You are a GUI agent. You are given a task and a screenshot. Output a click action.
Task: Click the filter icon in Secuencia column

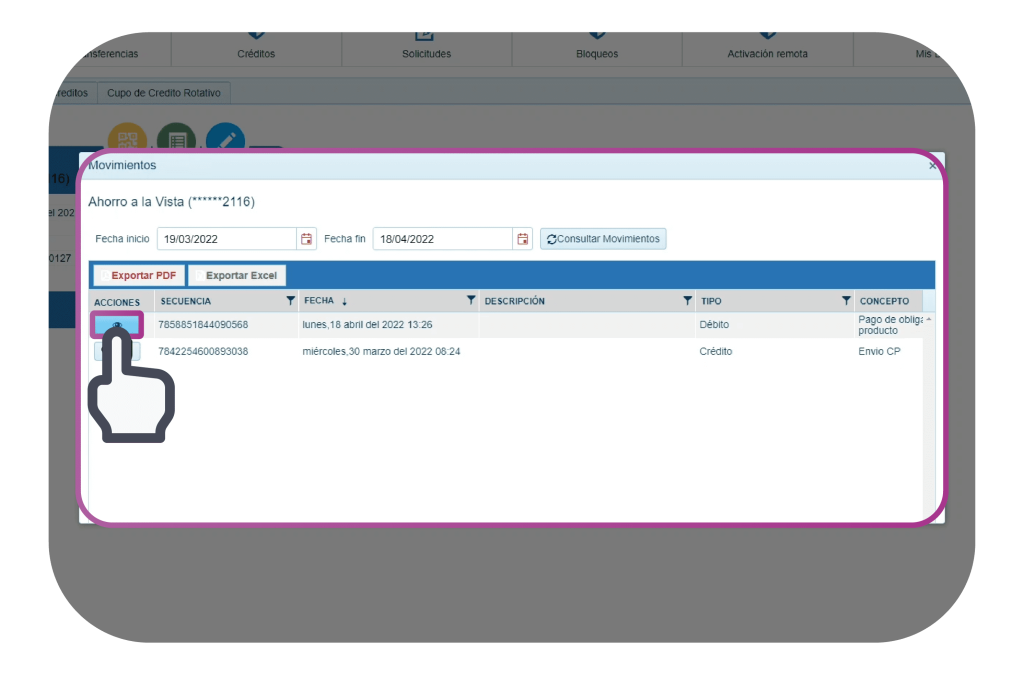[x=290, y=301]
